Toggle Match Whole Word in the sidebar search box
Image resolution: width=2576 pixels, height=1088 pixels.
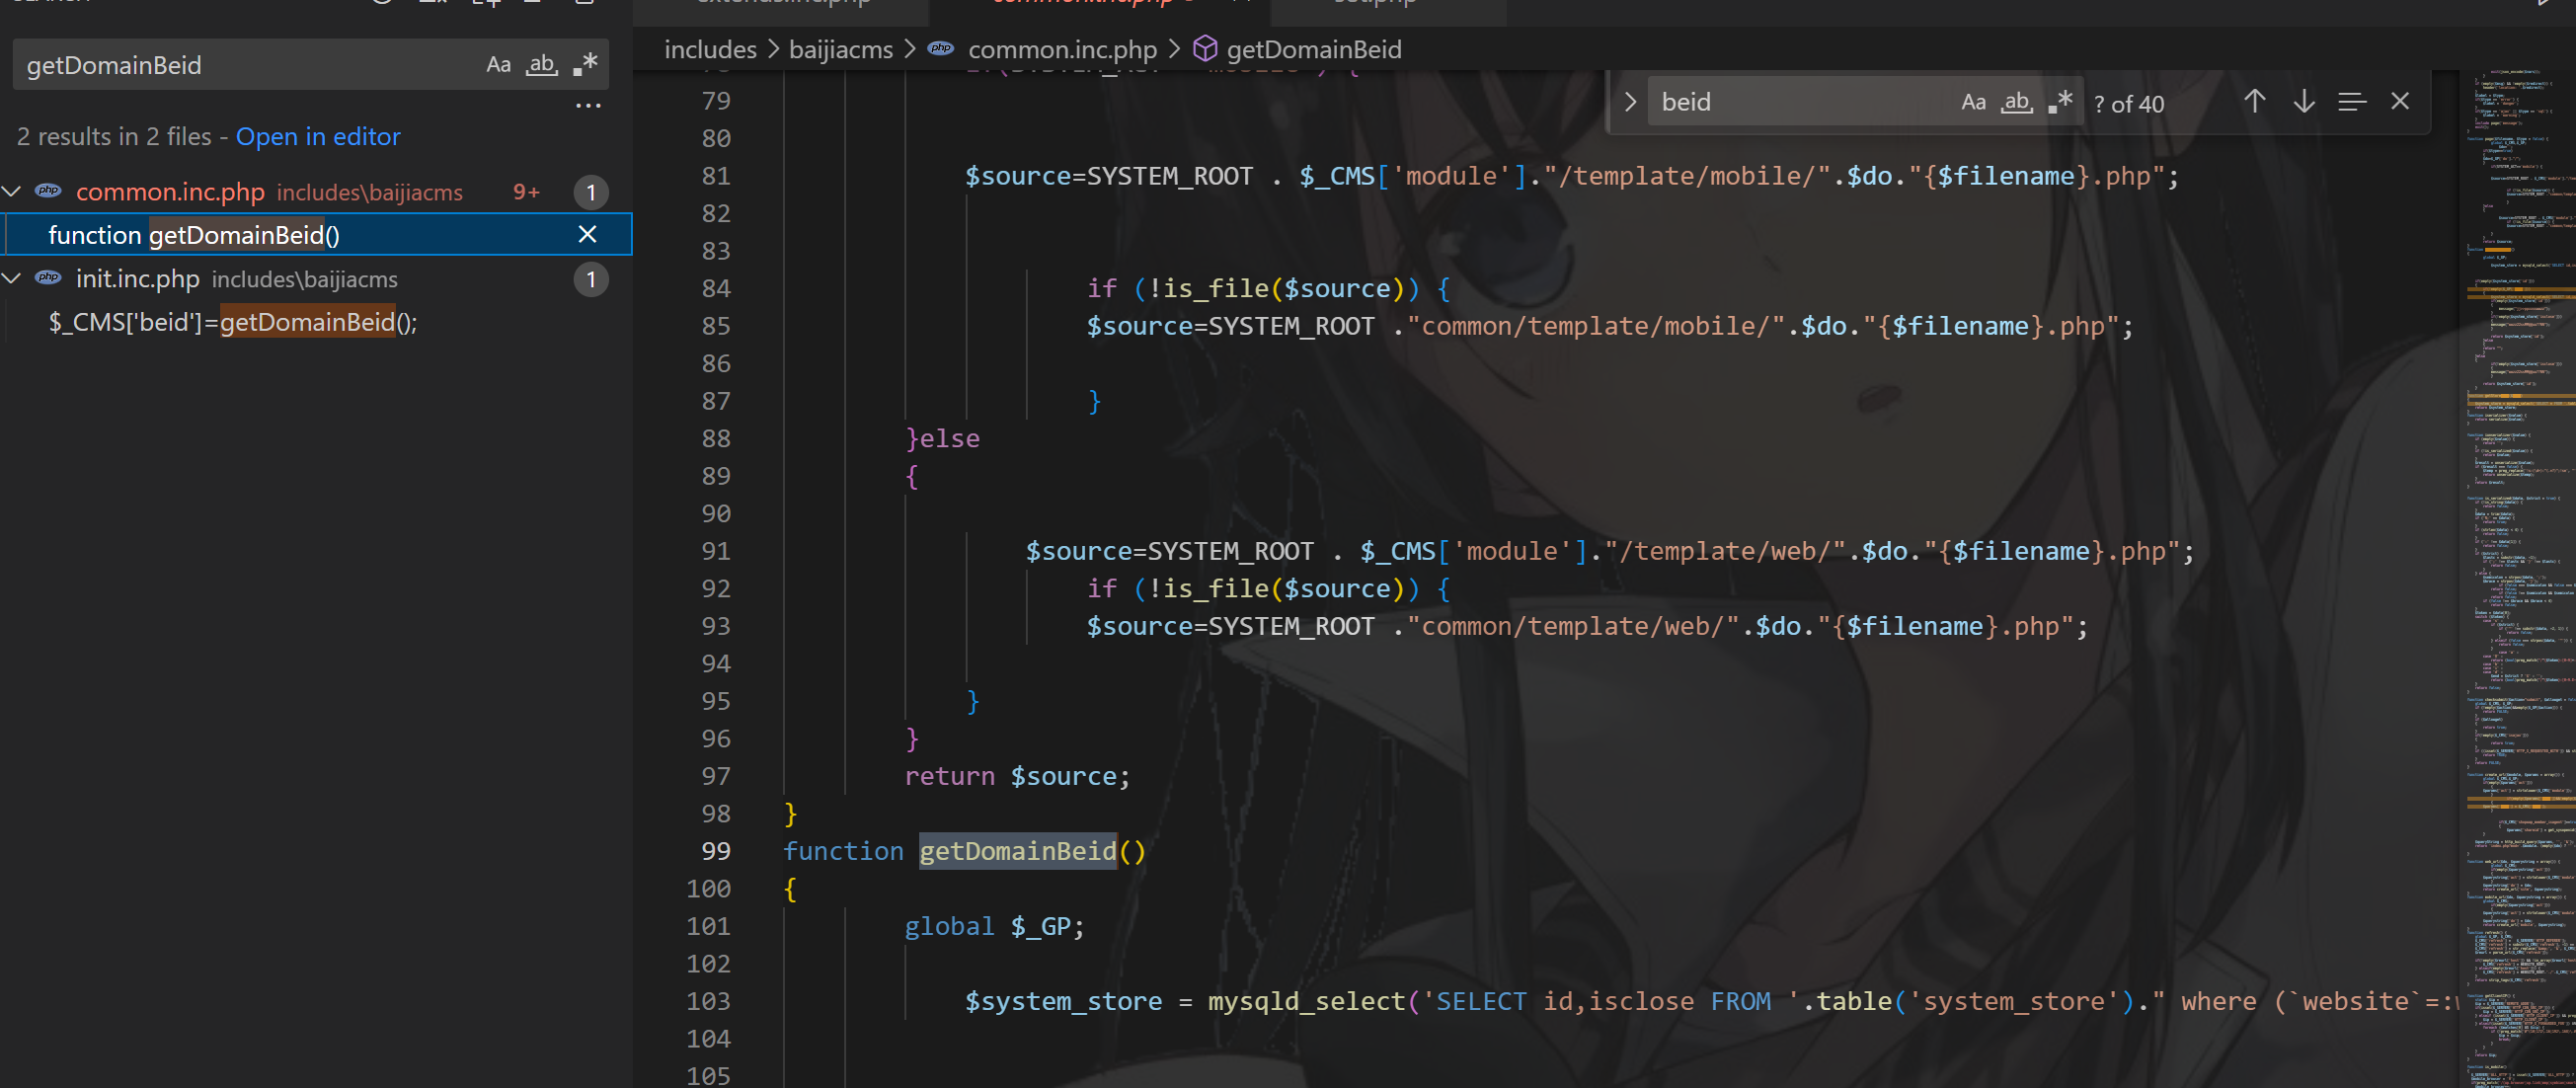point(541,65)
